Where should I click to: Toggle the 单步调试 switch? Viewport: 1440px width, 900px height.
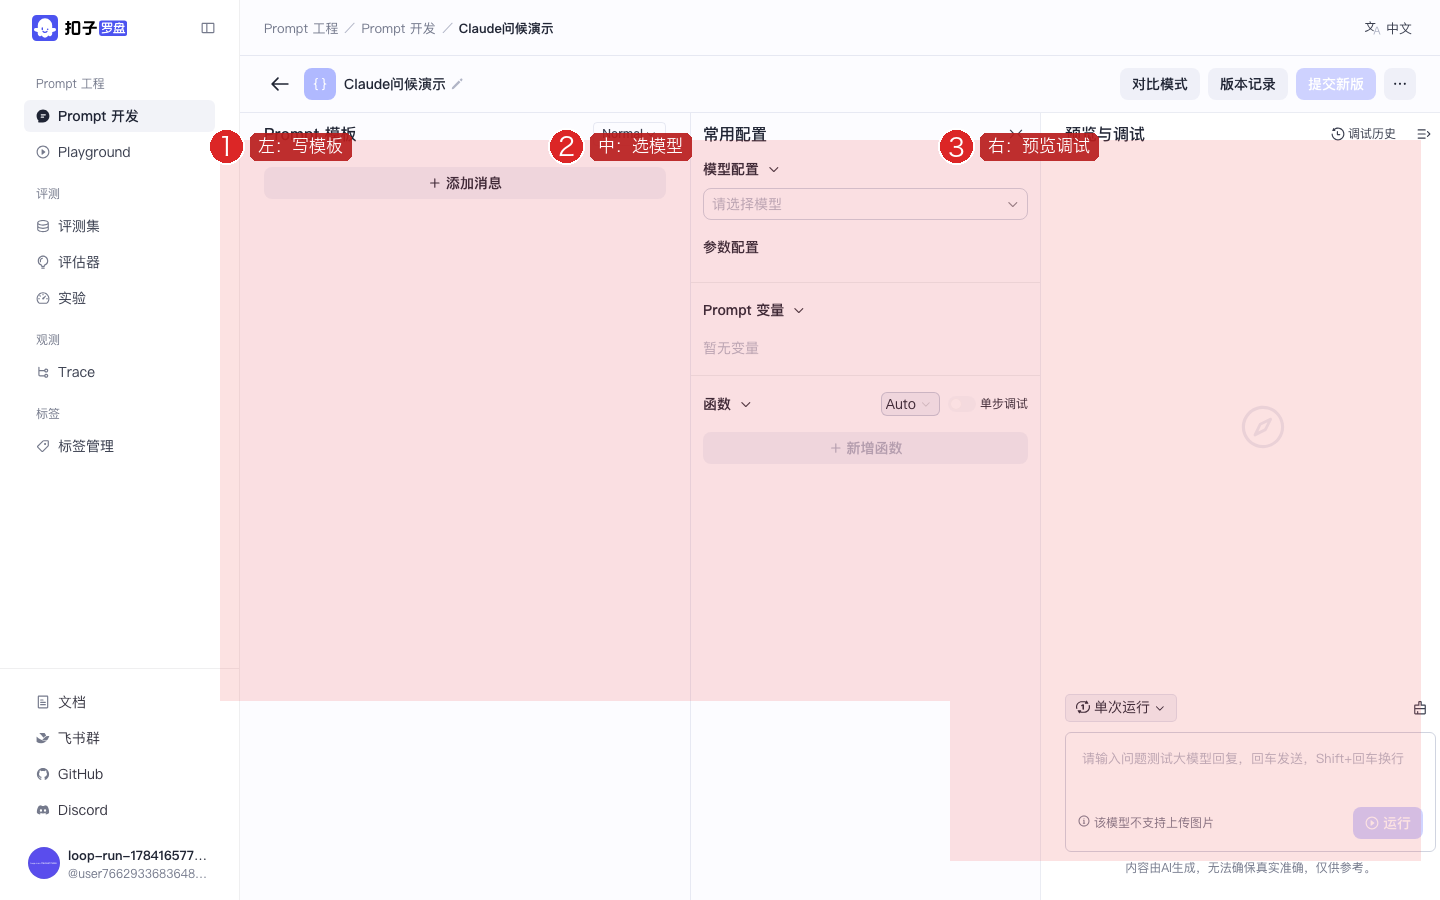[961, 404]
